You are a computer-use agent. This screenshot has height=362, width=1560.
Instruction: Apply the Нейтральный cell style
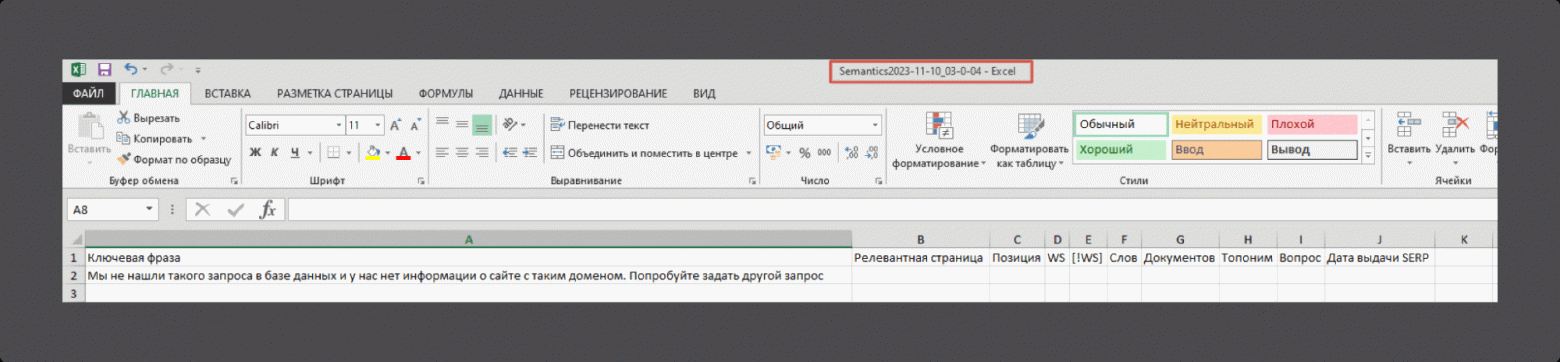[1216, 125]
